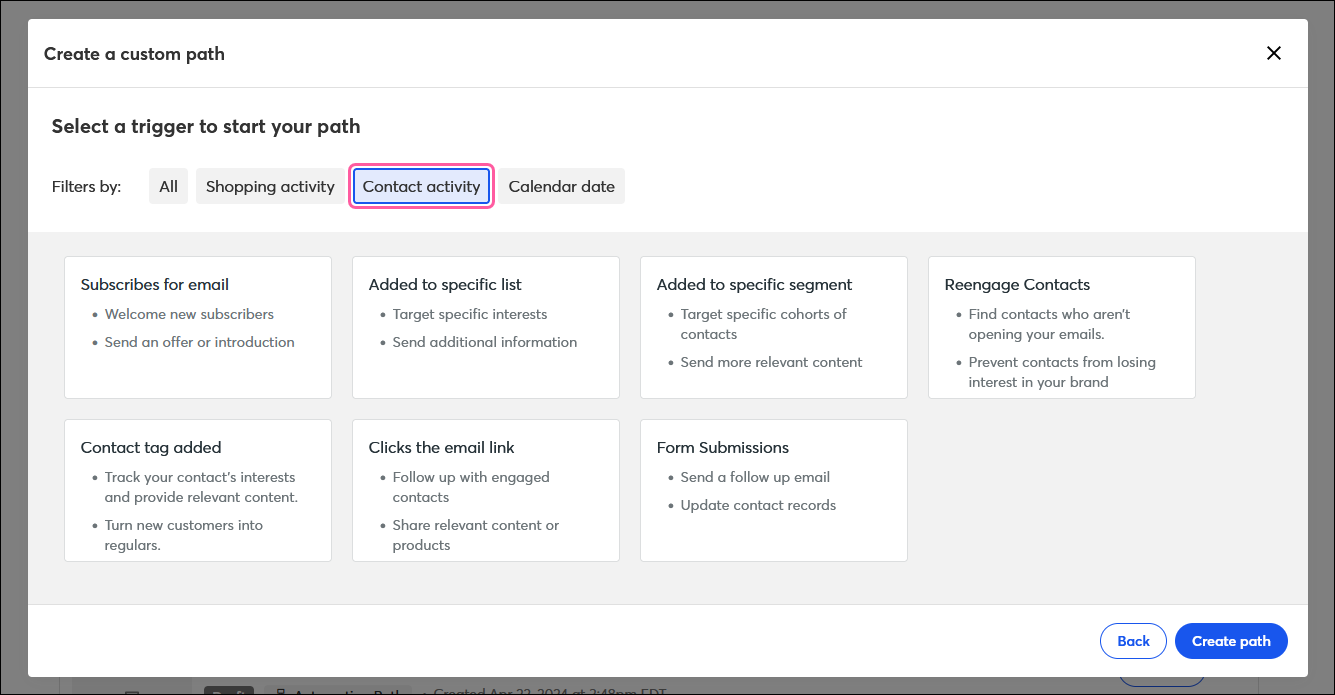This screenshot has width=1335, height=695.
Task: Select the All filter
Action: [168, 186]
